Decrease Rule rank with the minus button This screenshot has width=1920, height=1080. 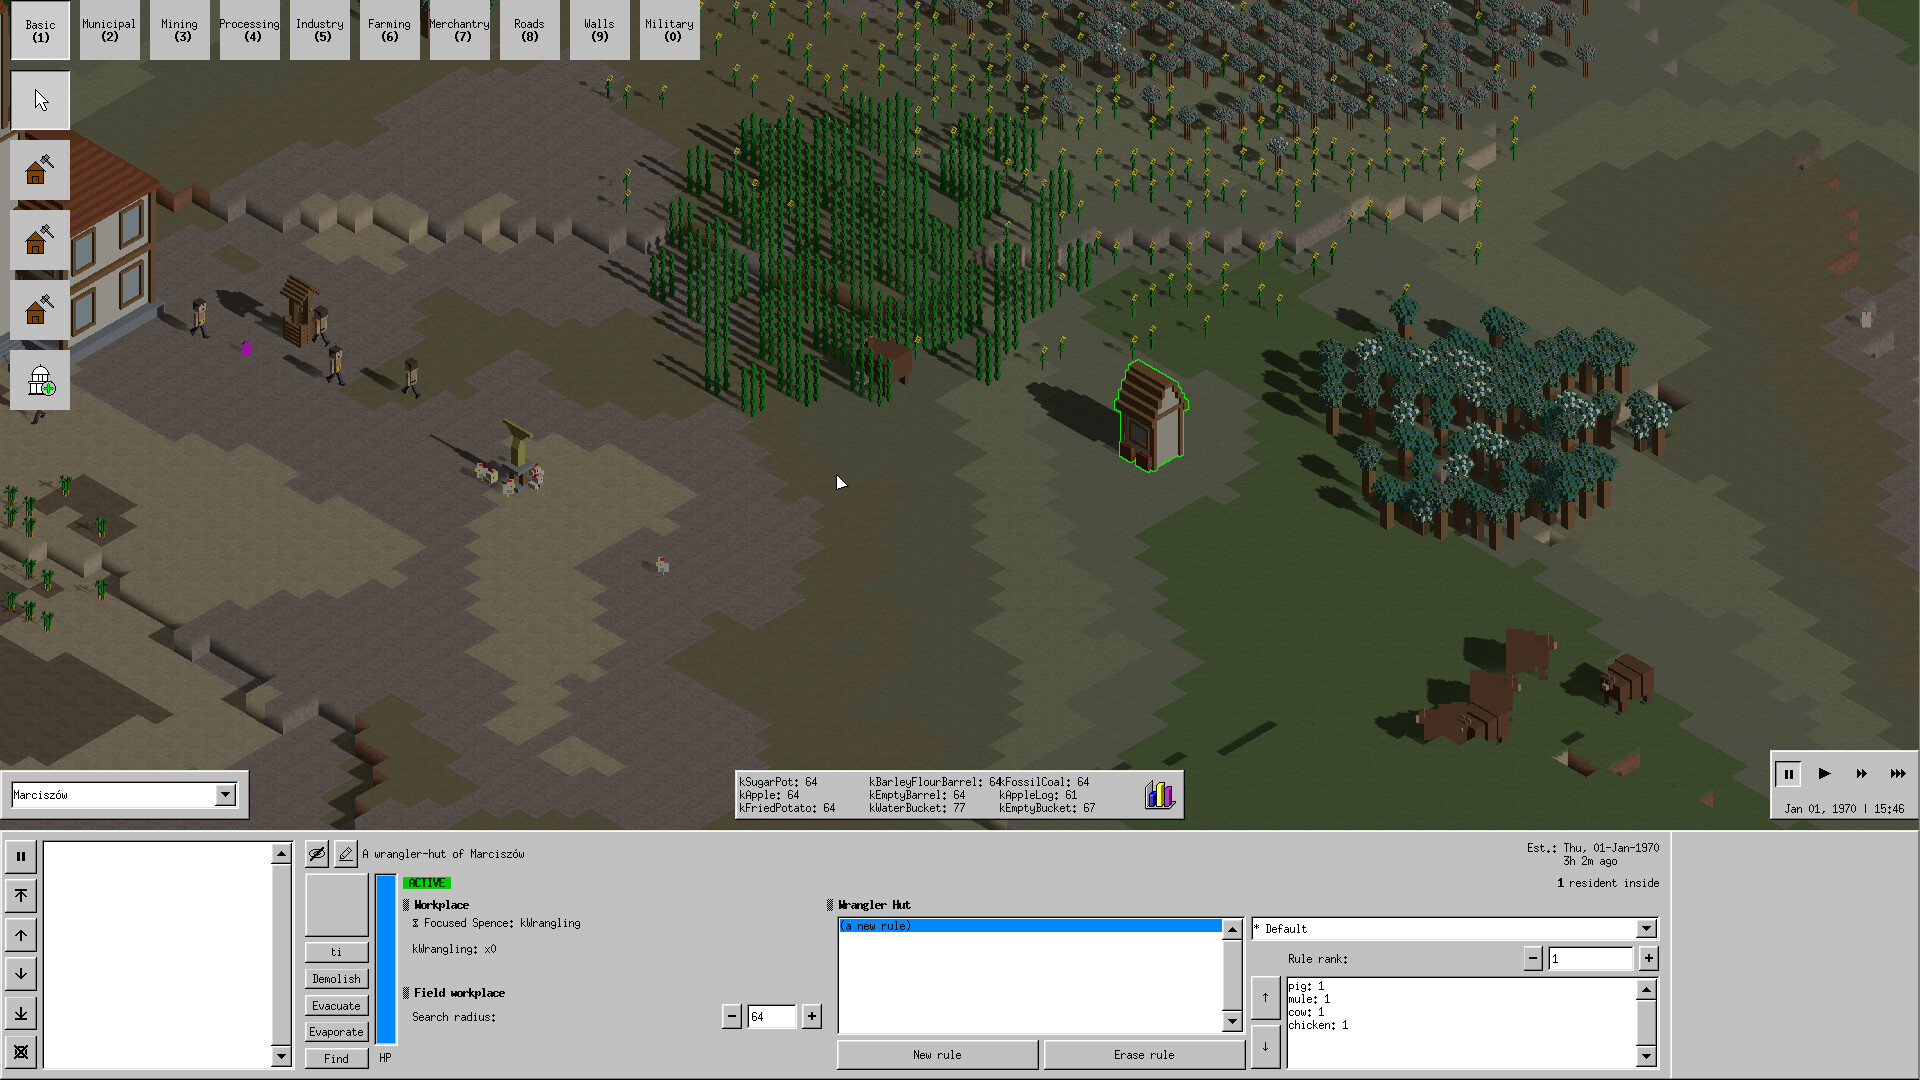pos(1533,959)
